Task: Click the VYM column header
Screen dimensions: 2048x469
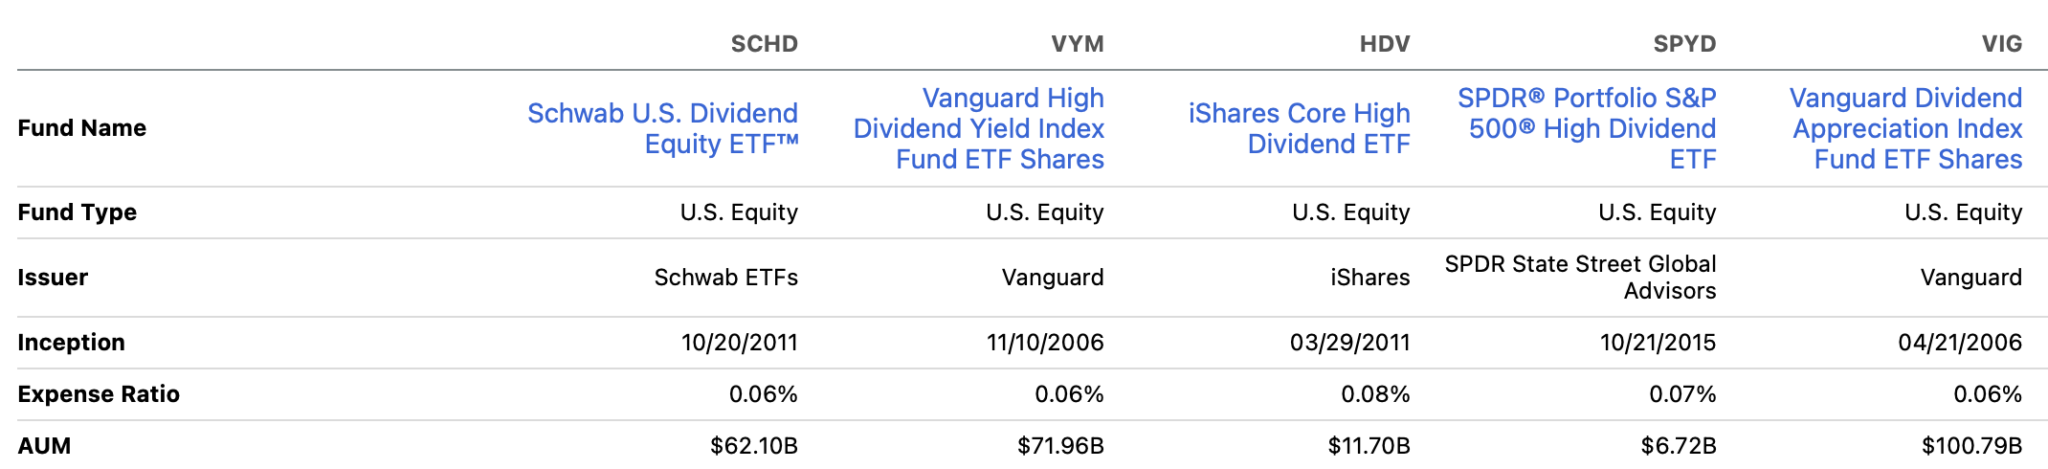Action: pos(1077,44)
